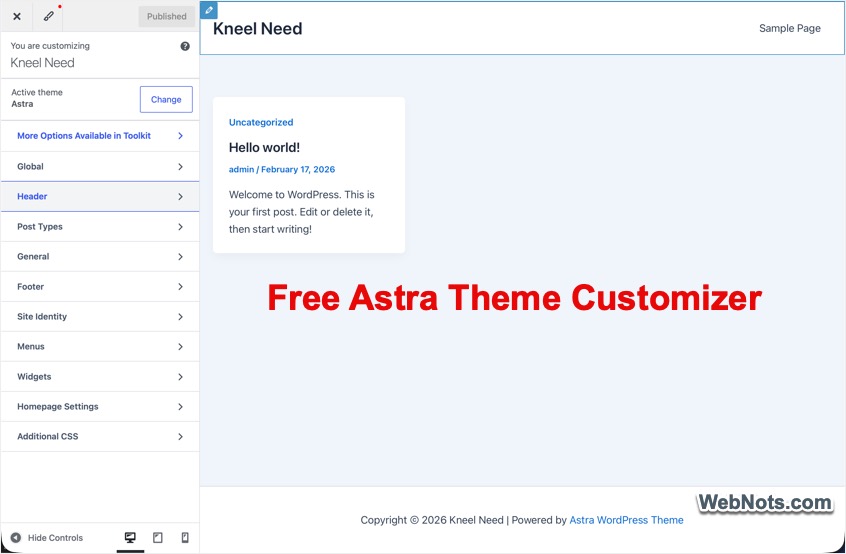Expand the chevron on the Widgets row
This screenshot has height=554, width=846.
click(181, 377)
